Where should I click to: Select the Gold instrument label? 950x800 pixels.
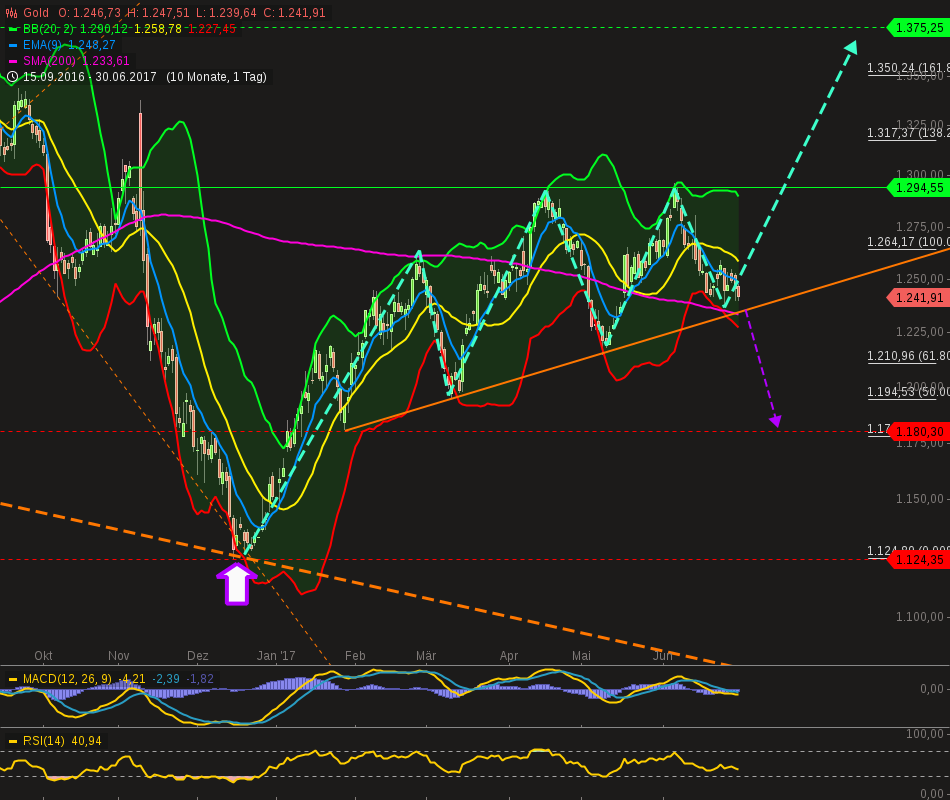click(36, 13)
